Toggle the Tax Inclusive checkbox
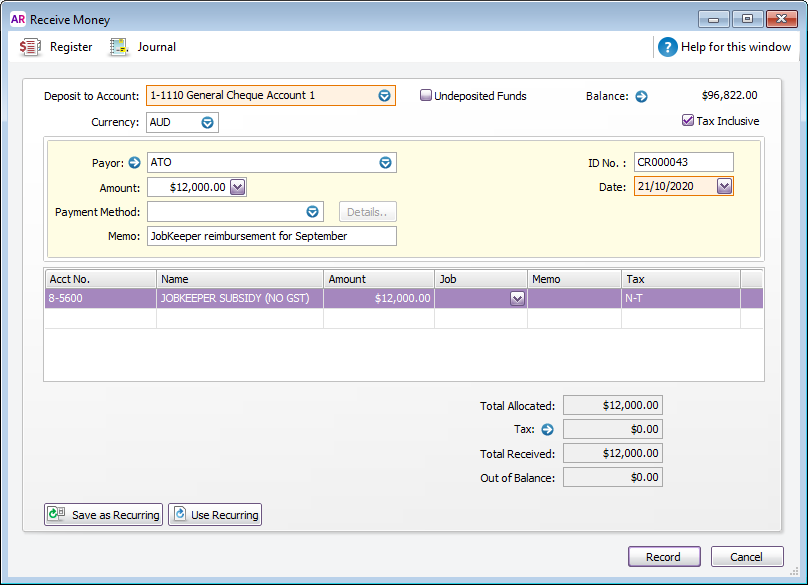808x585 pixels. pos(688,121)
